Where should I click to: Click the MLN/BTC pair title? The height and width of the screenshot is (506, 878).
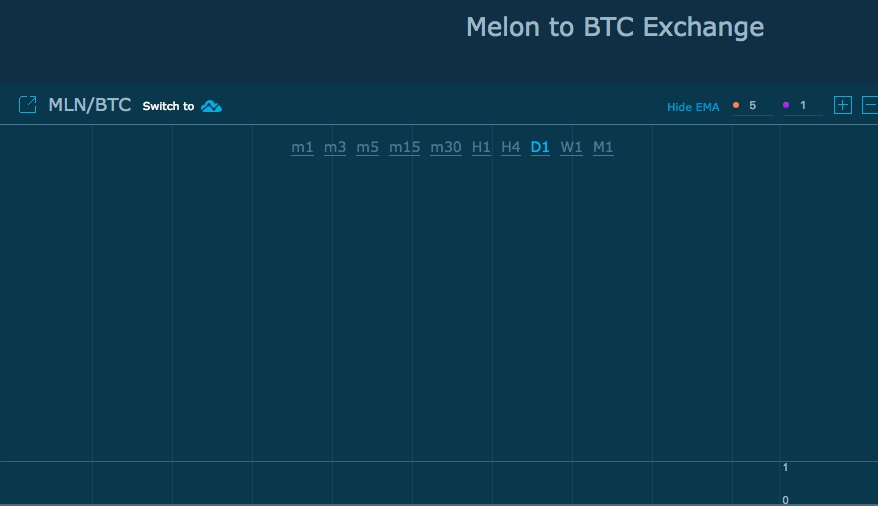tap(90, 105)
